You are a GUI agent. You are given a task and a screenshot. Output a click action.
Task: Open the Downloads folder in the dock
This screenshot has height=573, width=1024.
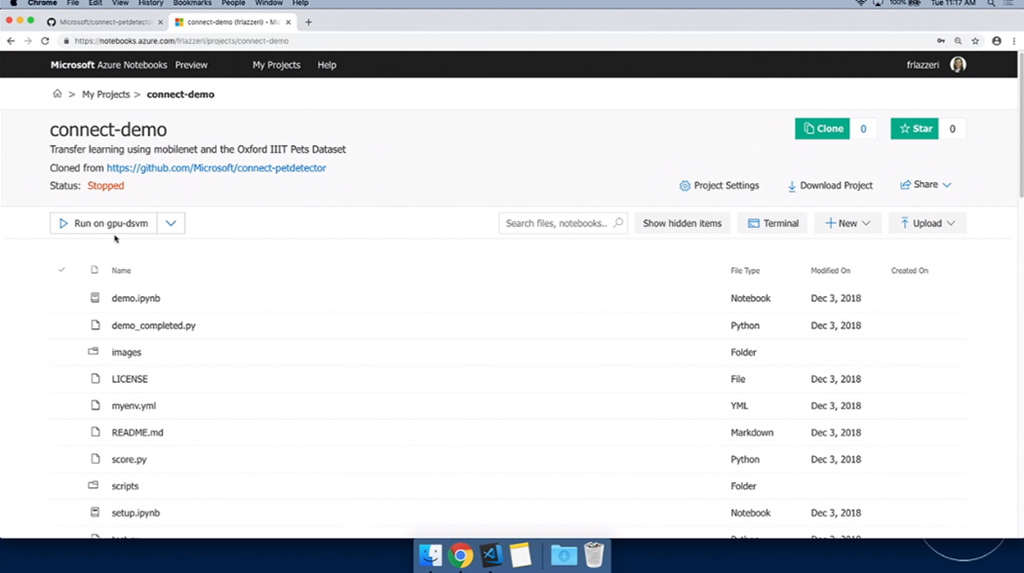564,555
